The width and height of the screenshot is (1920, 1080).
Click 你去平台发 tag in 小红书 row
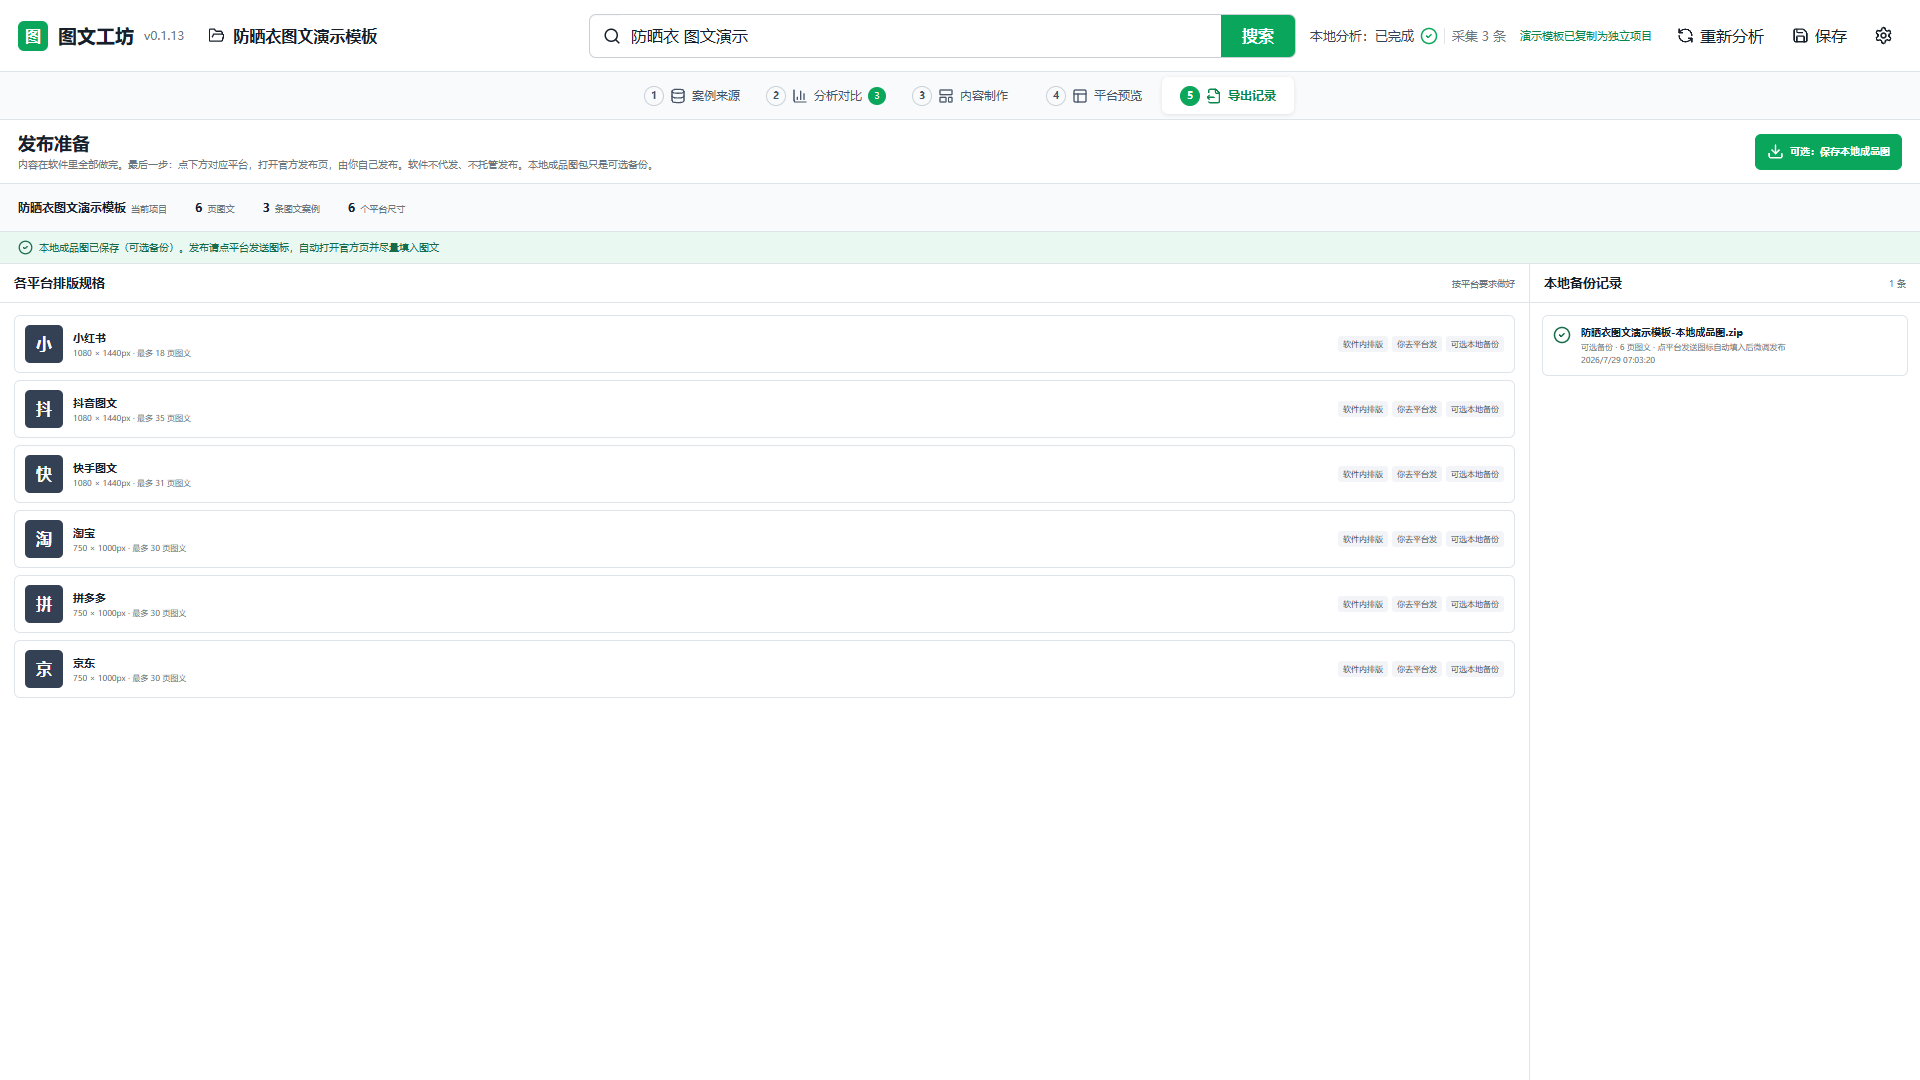tap(1417, 345)
